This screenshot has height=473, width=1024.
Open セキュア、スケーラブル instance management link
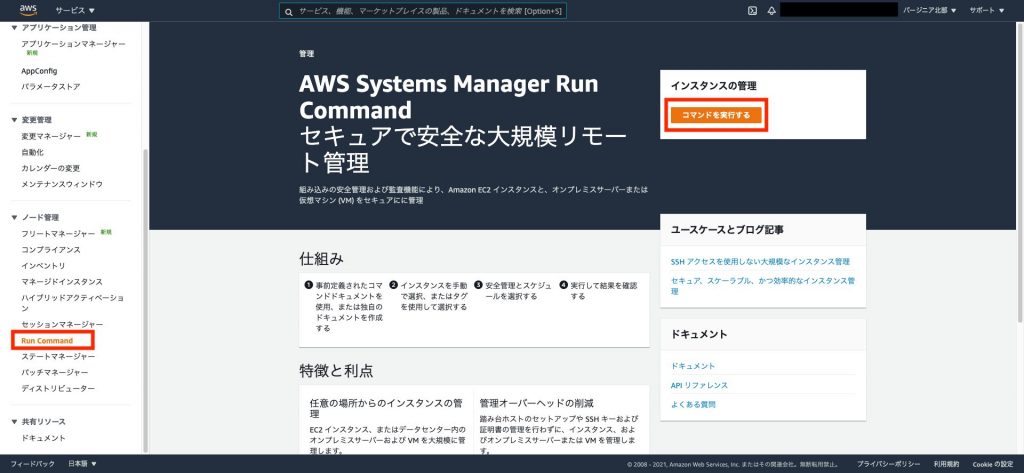[763, 286]
